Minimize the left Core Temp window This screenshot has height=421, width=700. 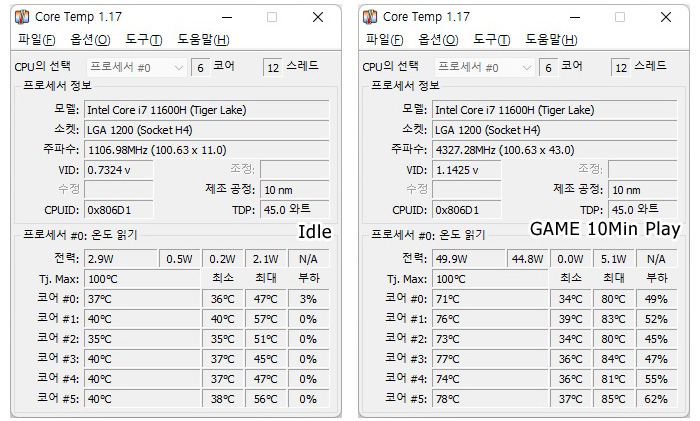[x=226, y=17]
